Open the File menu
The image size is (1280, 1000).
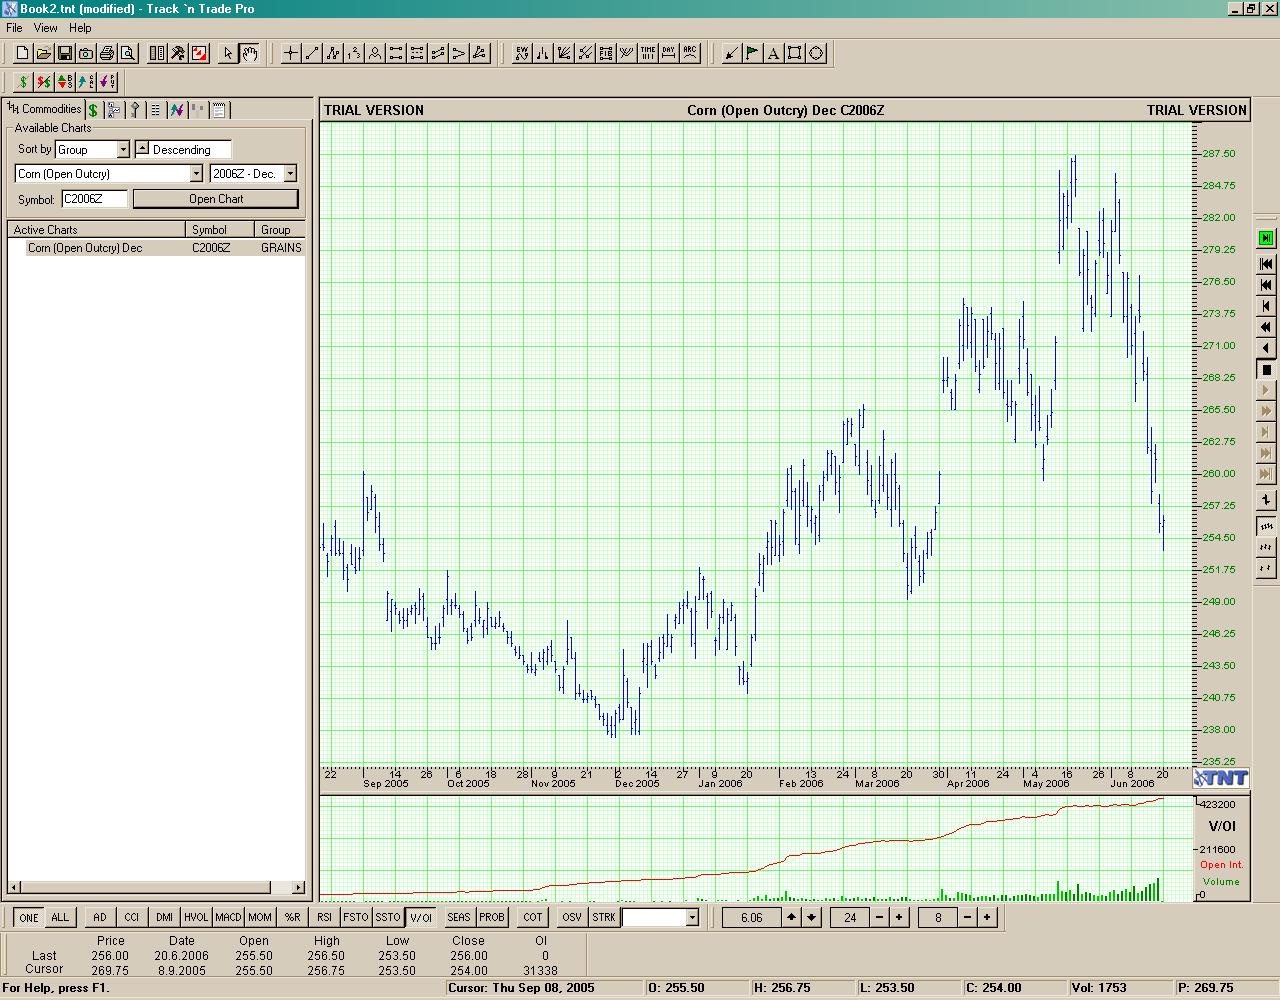(x=14, y=28)
